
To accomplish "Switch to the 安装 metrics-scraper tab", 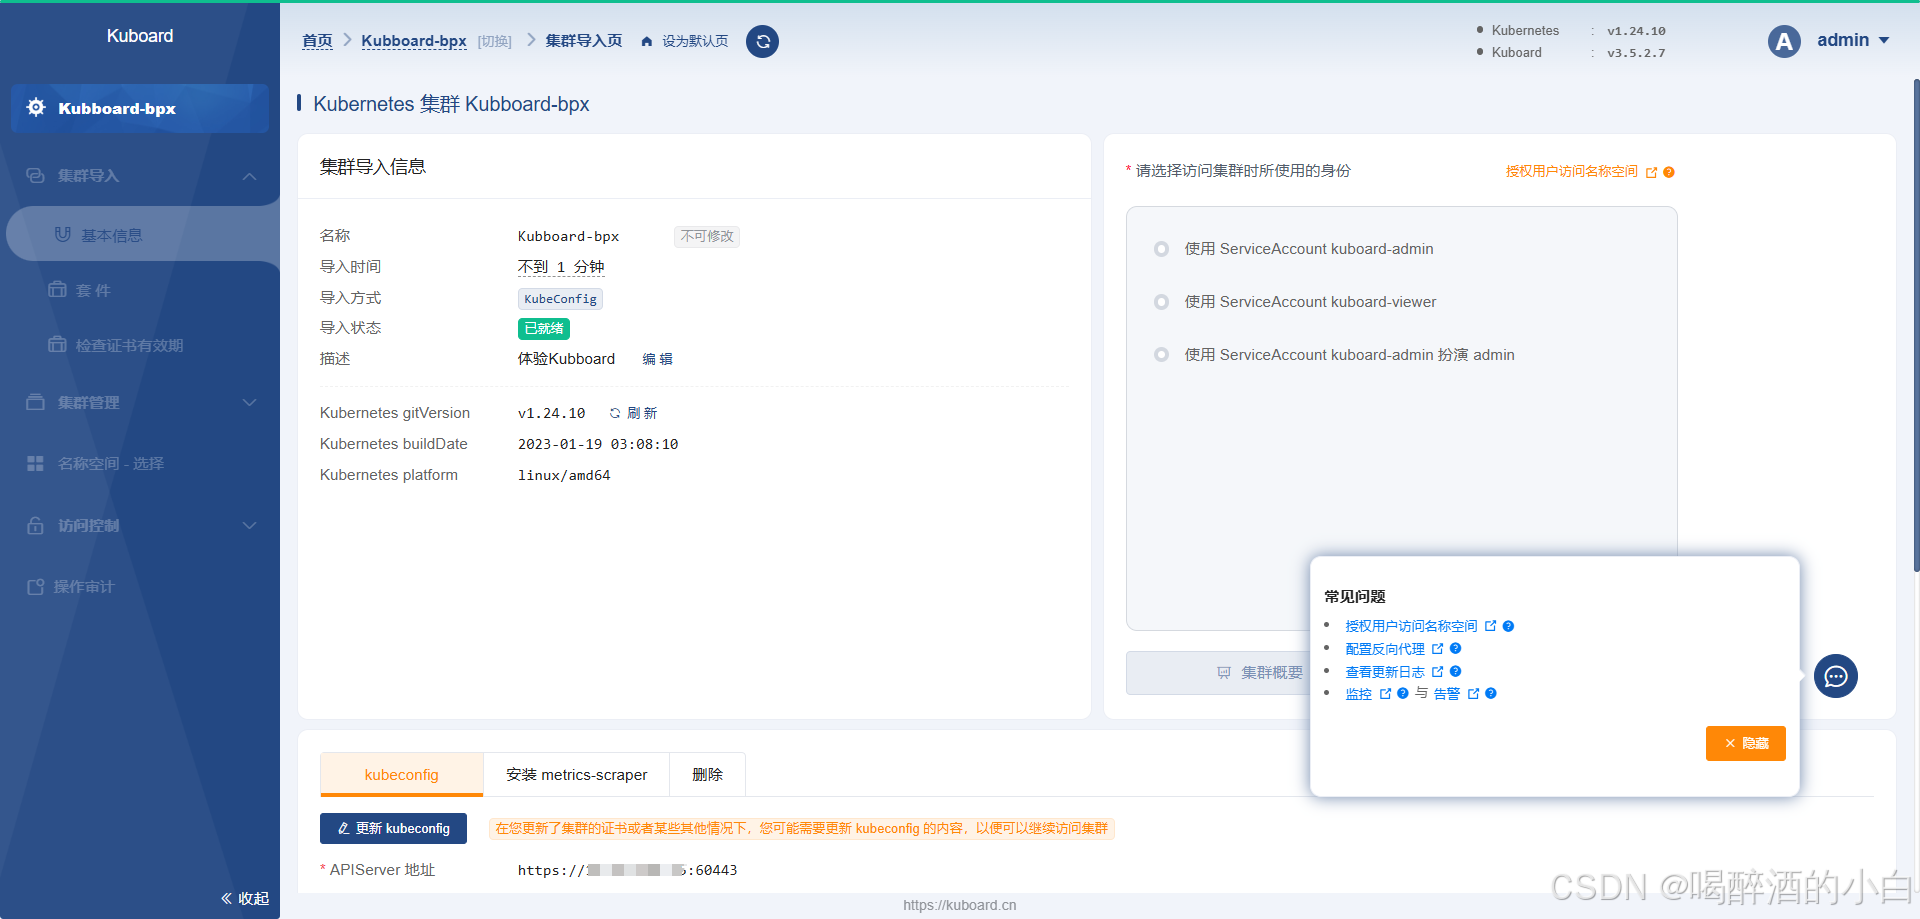I will click(576, 774).
